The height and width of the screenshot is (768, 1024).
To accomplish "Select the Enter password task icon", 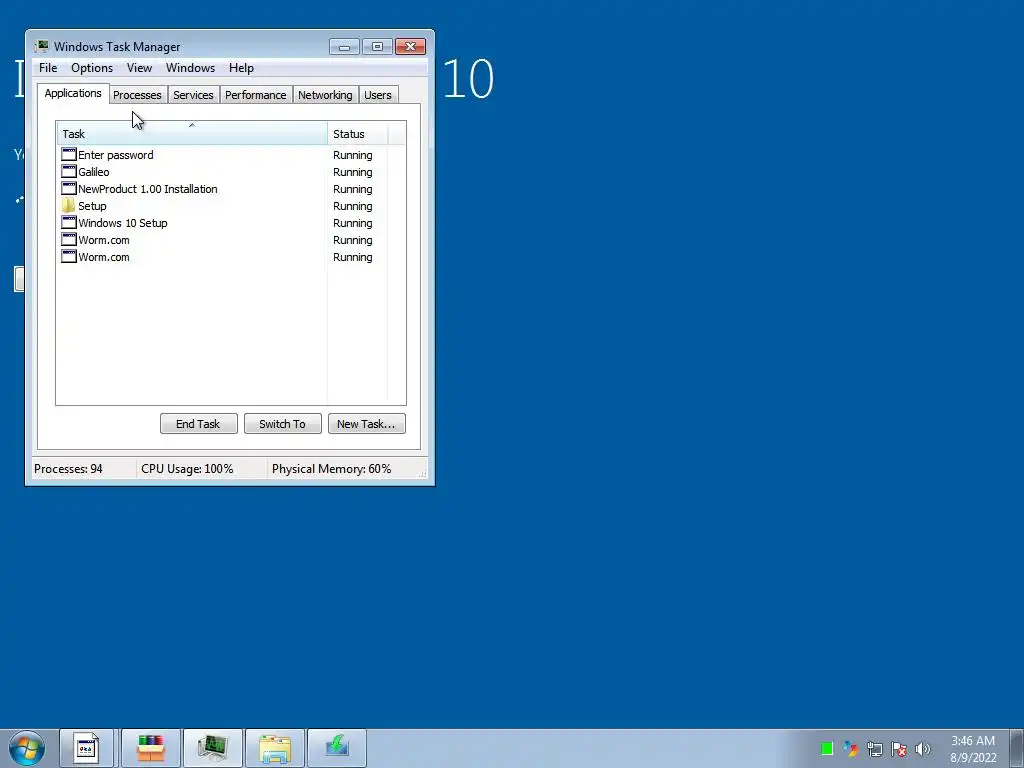I will pos(69,155).
